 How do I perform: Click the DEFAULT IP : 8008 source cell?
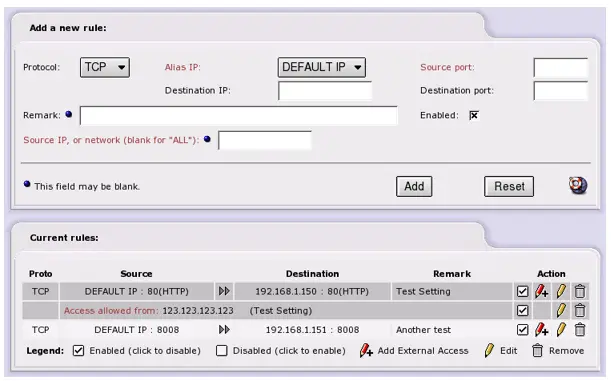coord(136,330)
